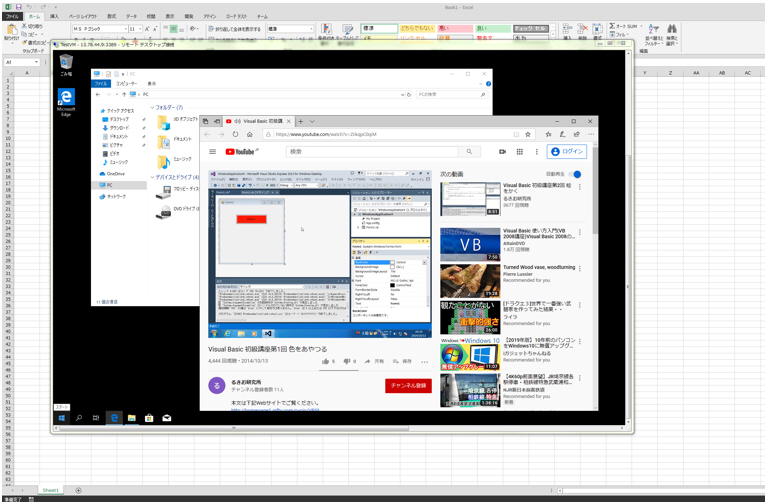Click the Edge browser refresh icon
Viewport: 766px width, 503px height.
235,134
